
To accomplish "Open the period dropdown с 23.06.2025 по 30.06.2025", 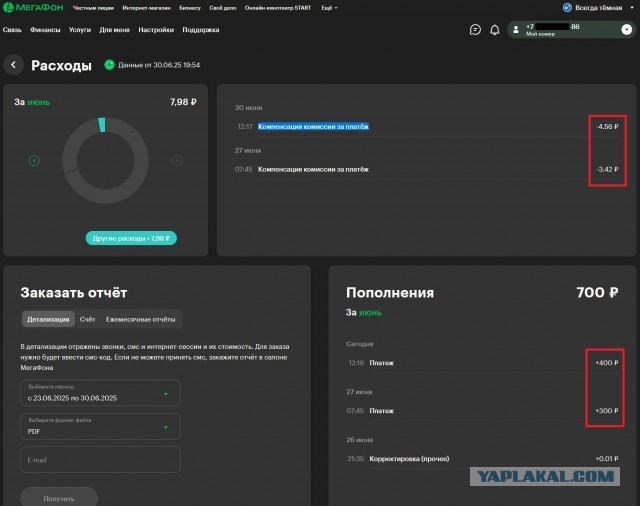I will (100, 393).
